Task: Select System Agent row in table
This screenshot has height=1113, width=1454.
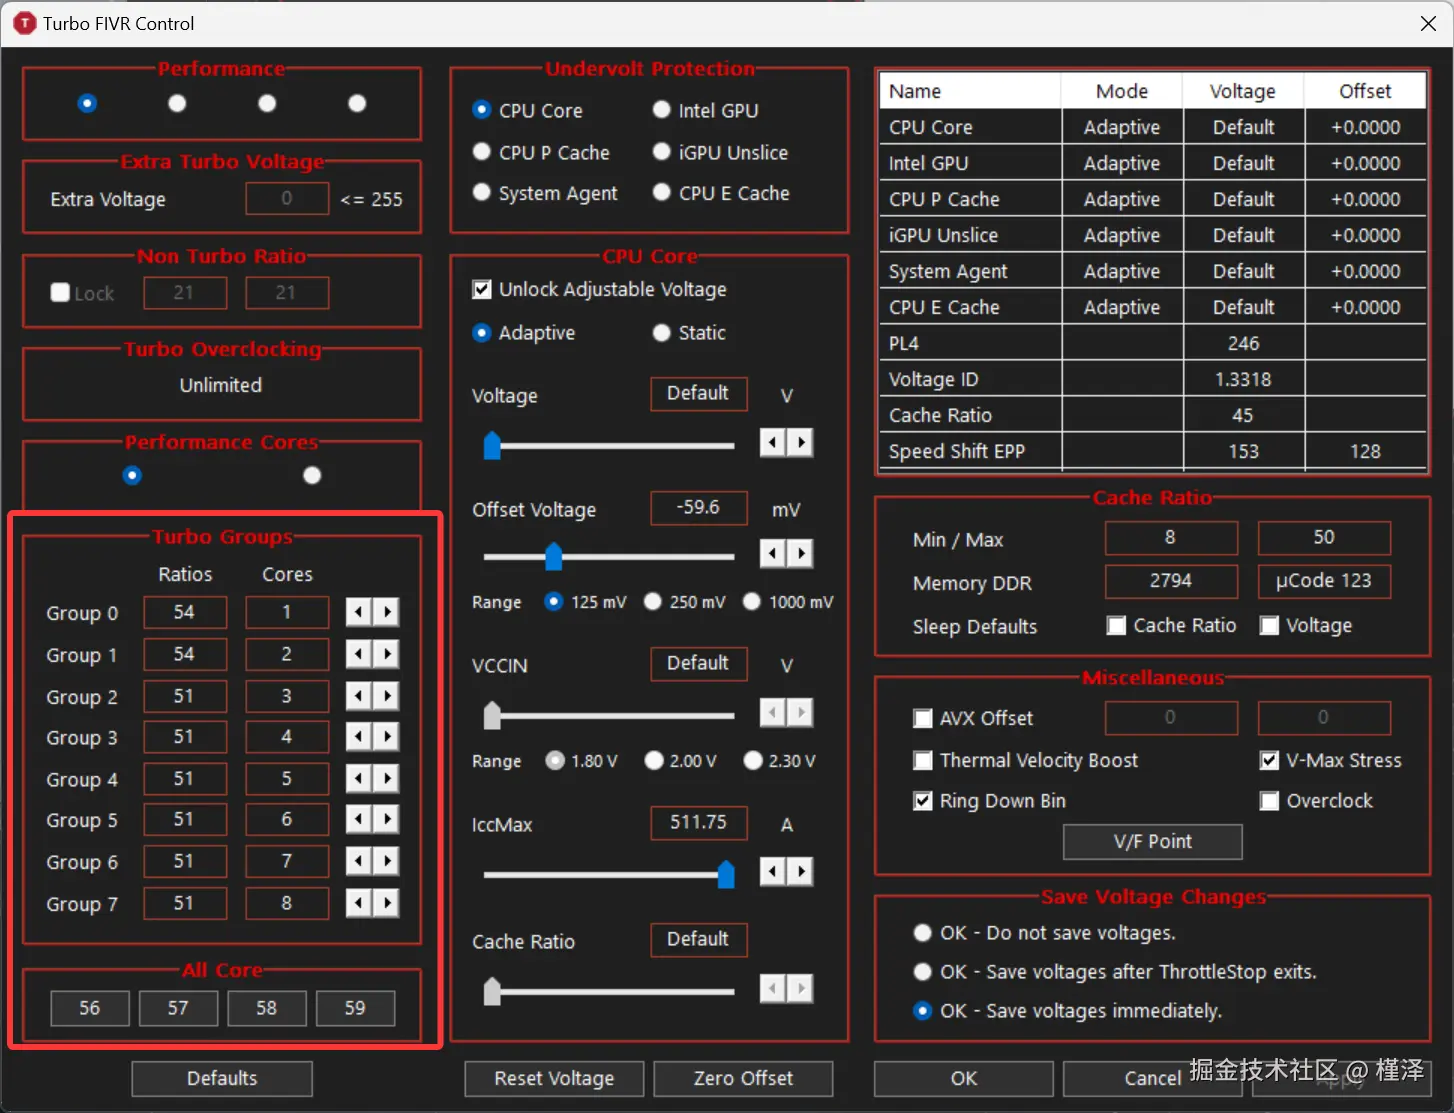Action: (1153, 271)
